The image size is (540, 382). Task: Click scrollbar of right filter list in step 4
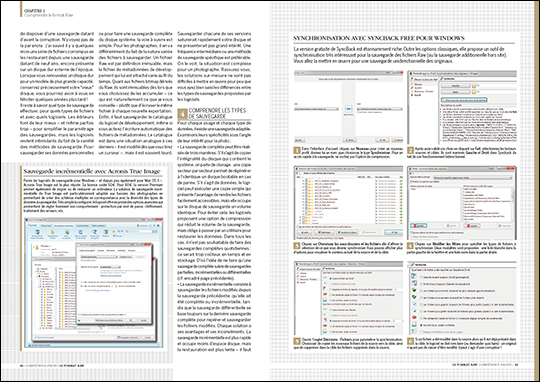[x=512, y=204]
